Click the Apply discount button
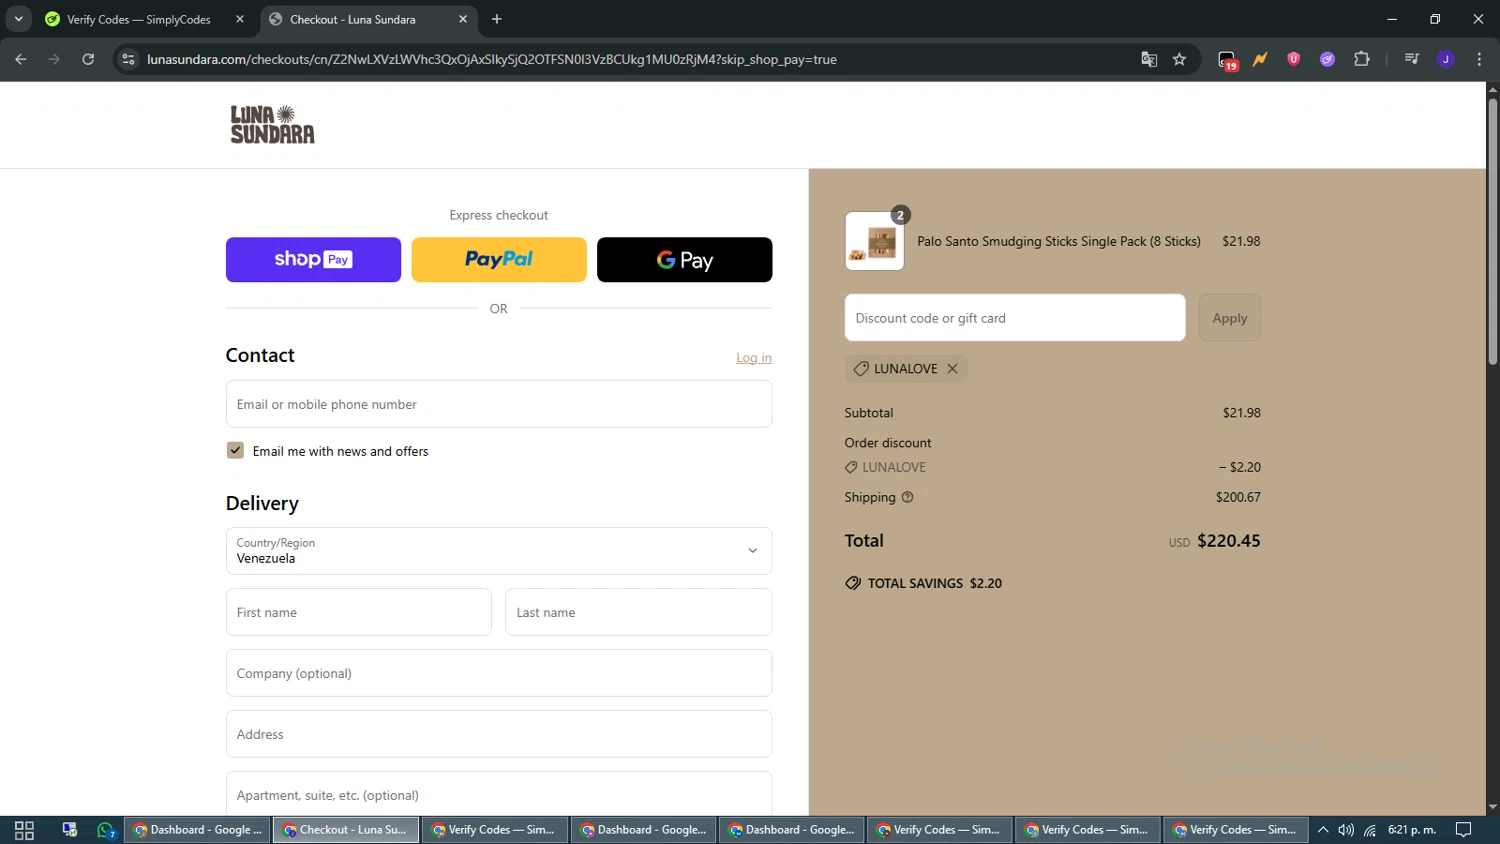Image resolution: width=1500 pixels, height=844 pixels. [x=1230, y=318]
